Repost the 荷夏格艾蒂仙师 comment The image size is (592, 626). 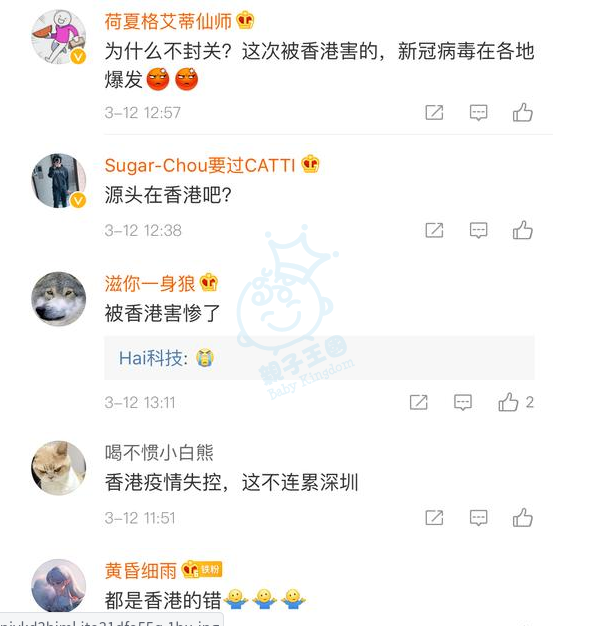pos(434,113)
